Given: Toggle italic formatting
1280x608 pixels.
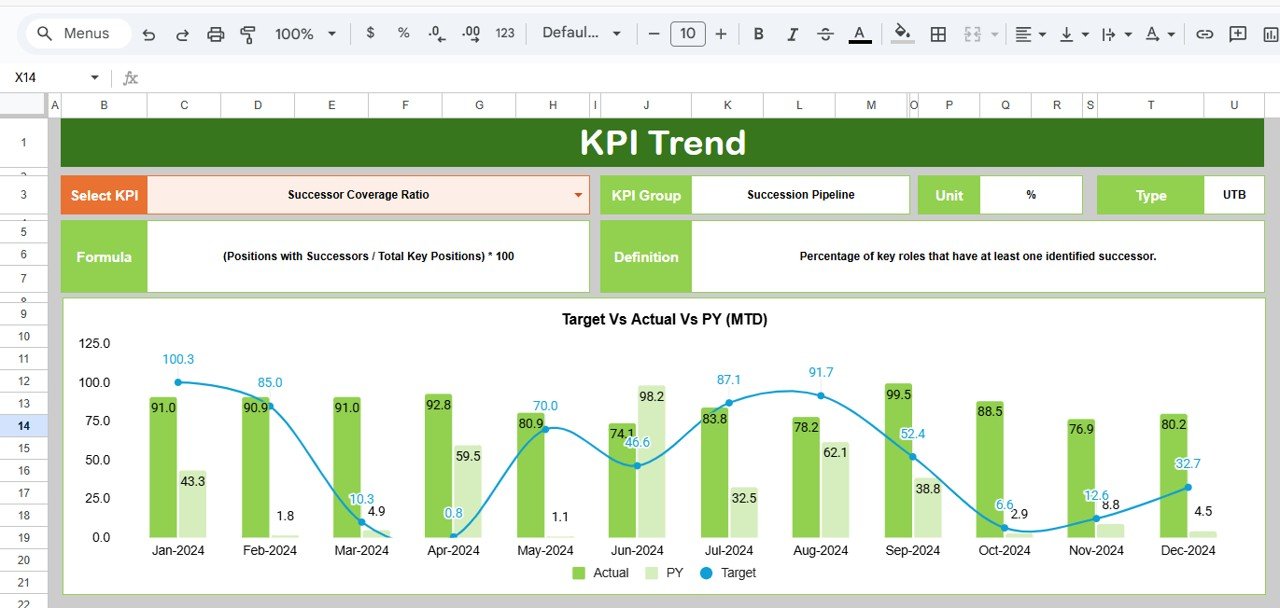Looking at the screenshot, I should tap(792, 33).
